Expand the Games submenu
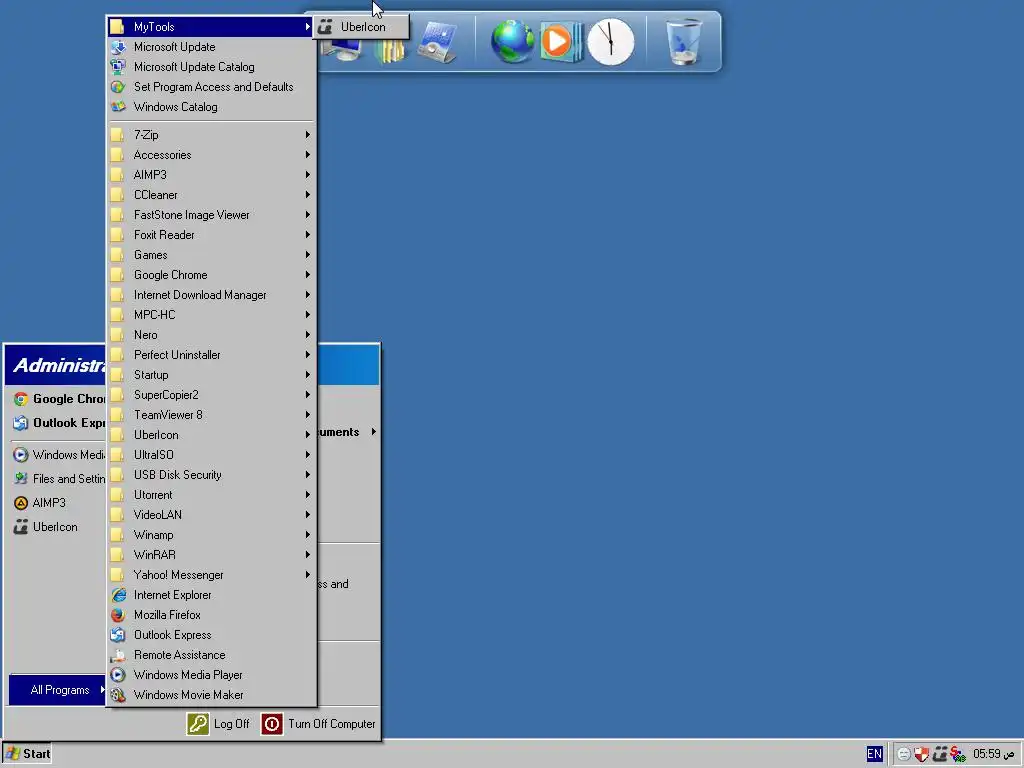 tap(212, 255)
